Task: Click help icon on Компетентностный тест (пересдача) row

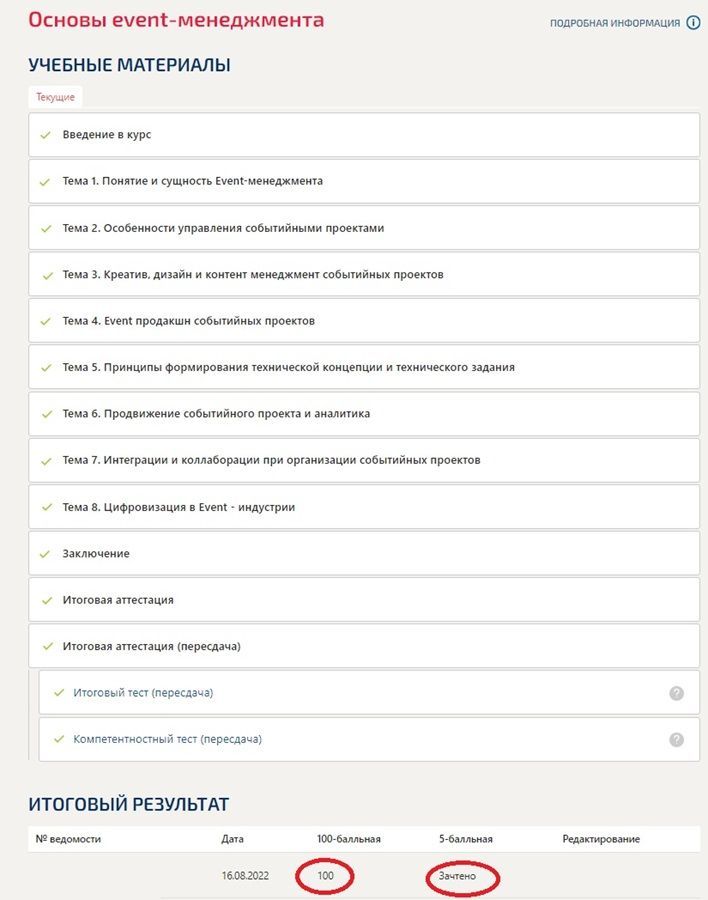Action: (676, 739)
